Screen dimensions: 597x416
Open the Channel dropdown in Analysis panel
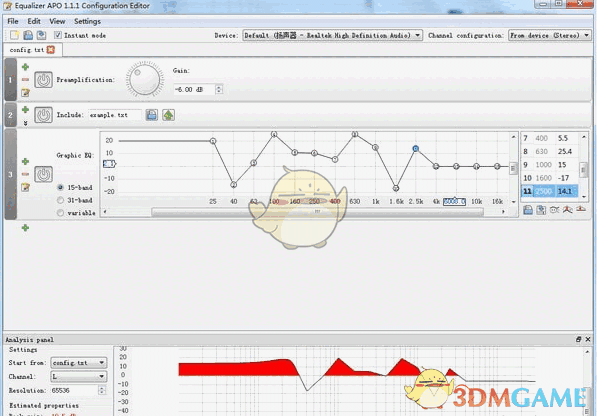pyautogui.click(x=79, y=376)
